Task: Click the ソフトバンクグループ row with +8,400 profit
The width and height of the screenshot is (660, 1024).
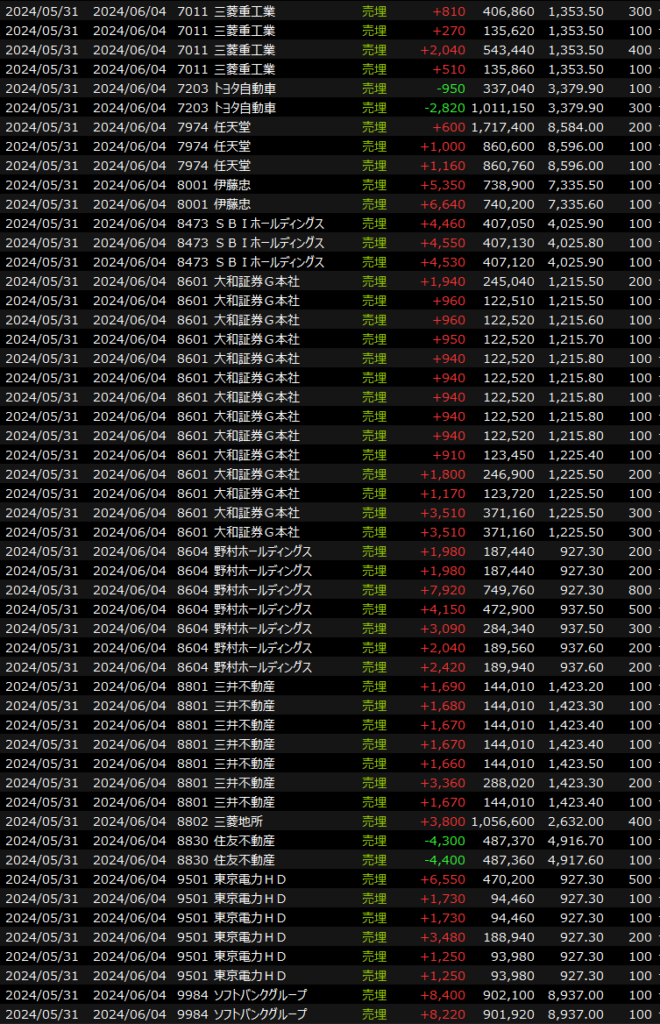Action: point(260,995)
